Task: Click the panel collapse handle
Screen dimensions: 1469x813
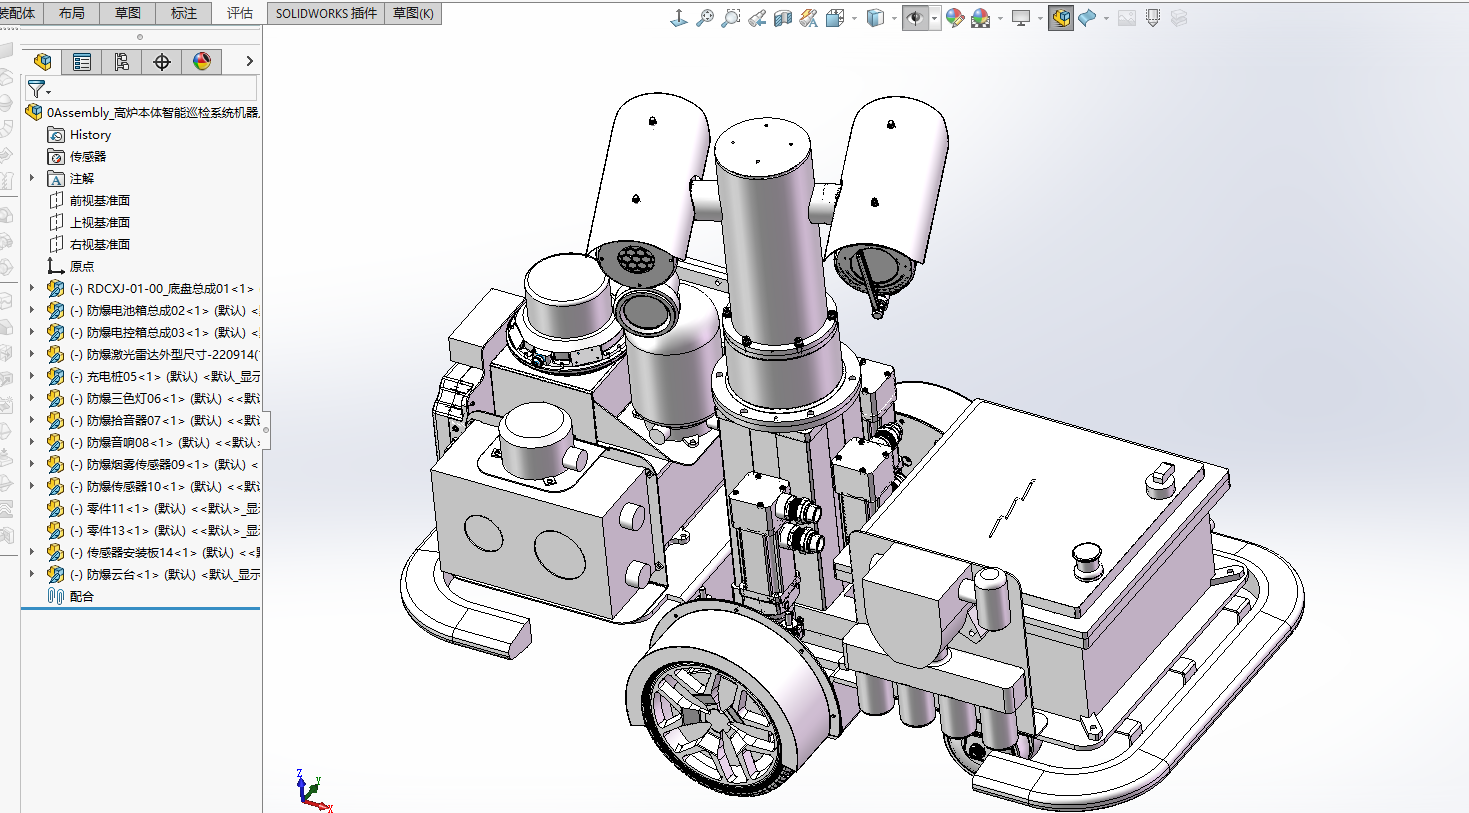Action: 266,430
